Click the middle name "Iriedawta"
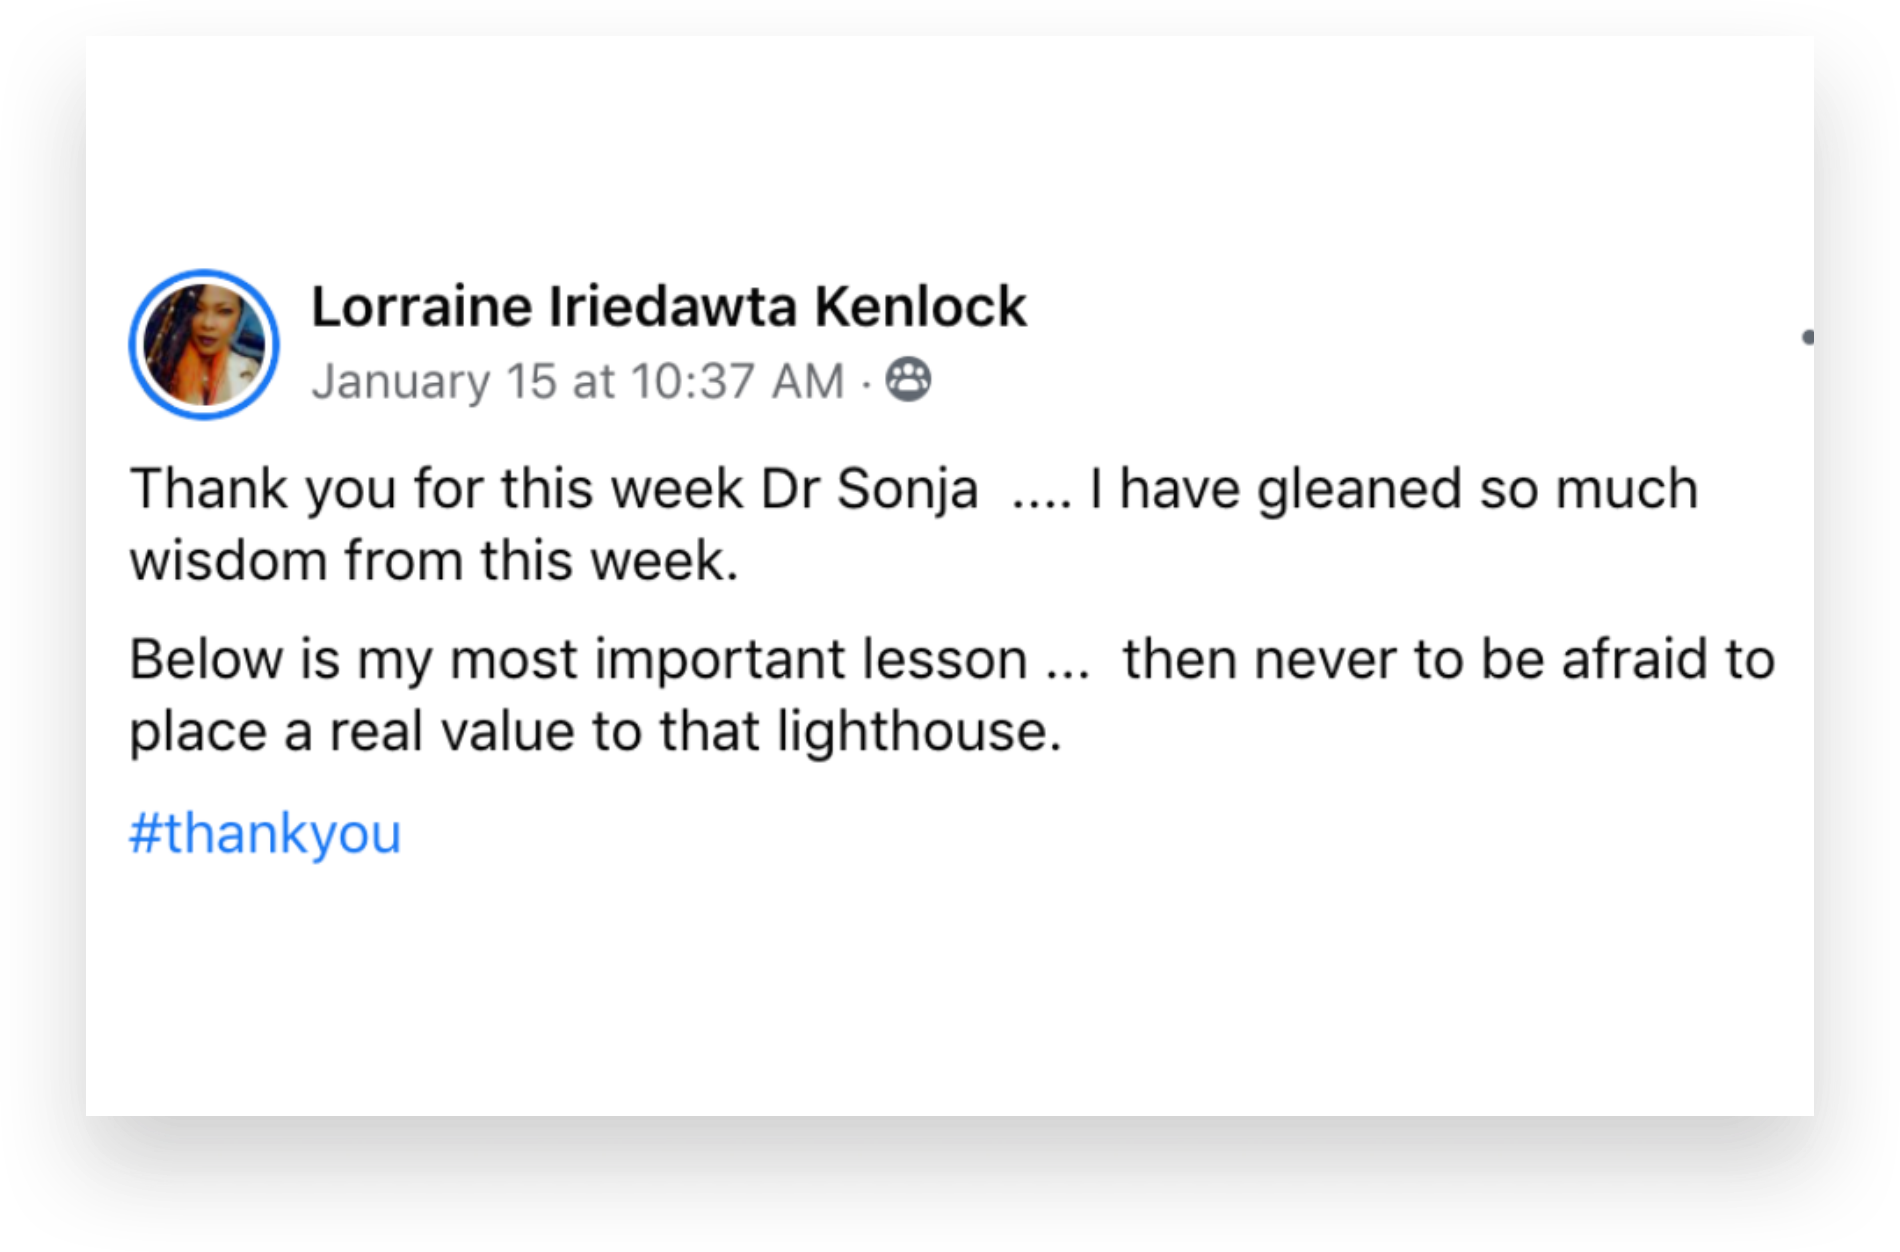This screenshot has width=1900, height=1252. 672,306
